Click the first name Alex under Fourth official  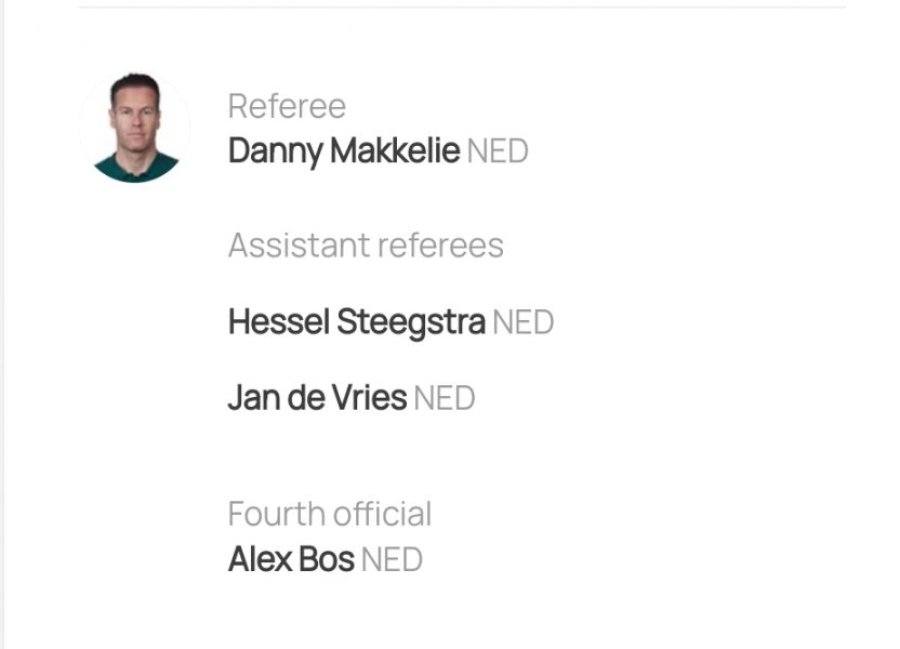click(x=261, y=559)
